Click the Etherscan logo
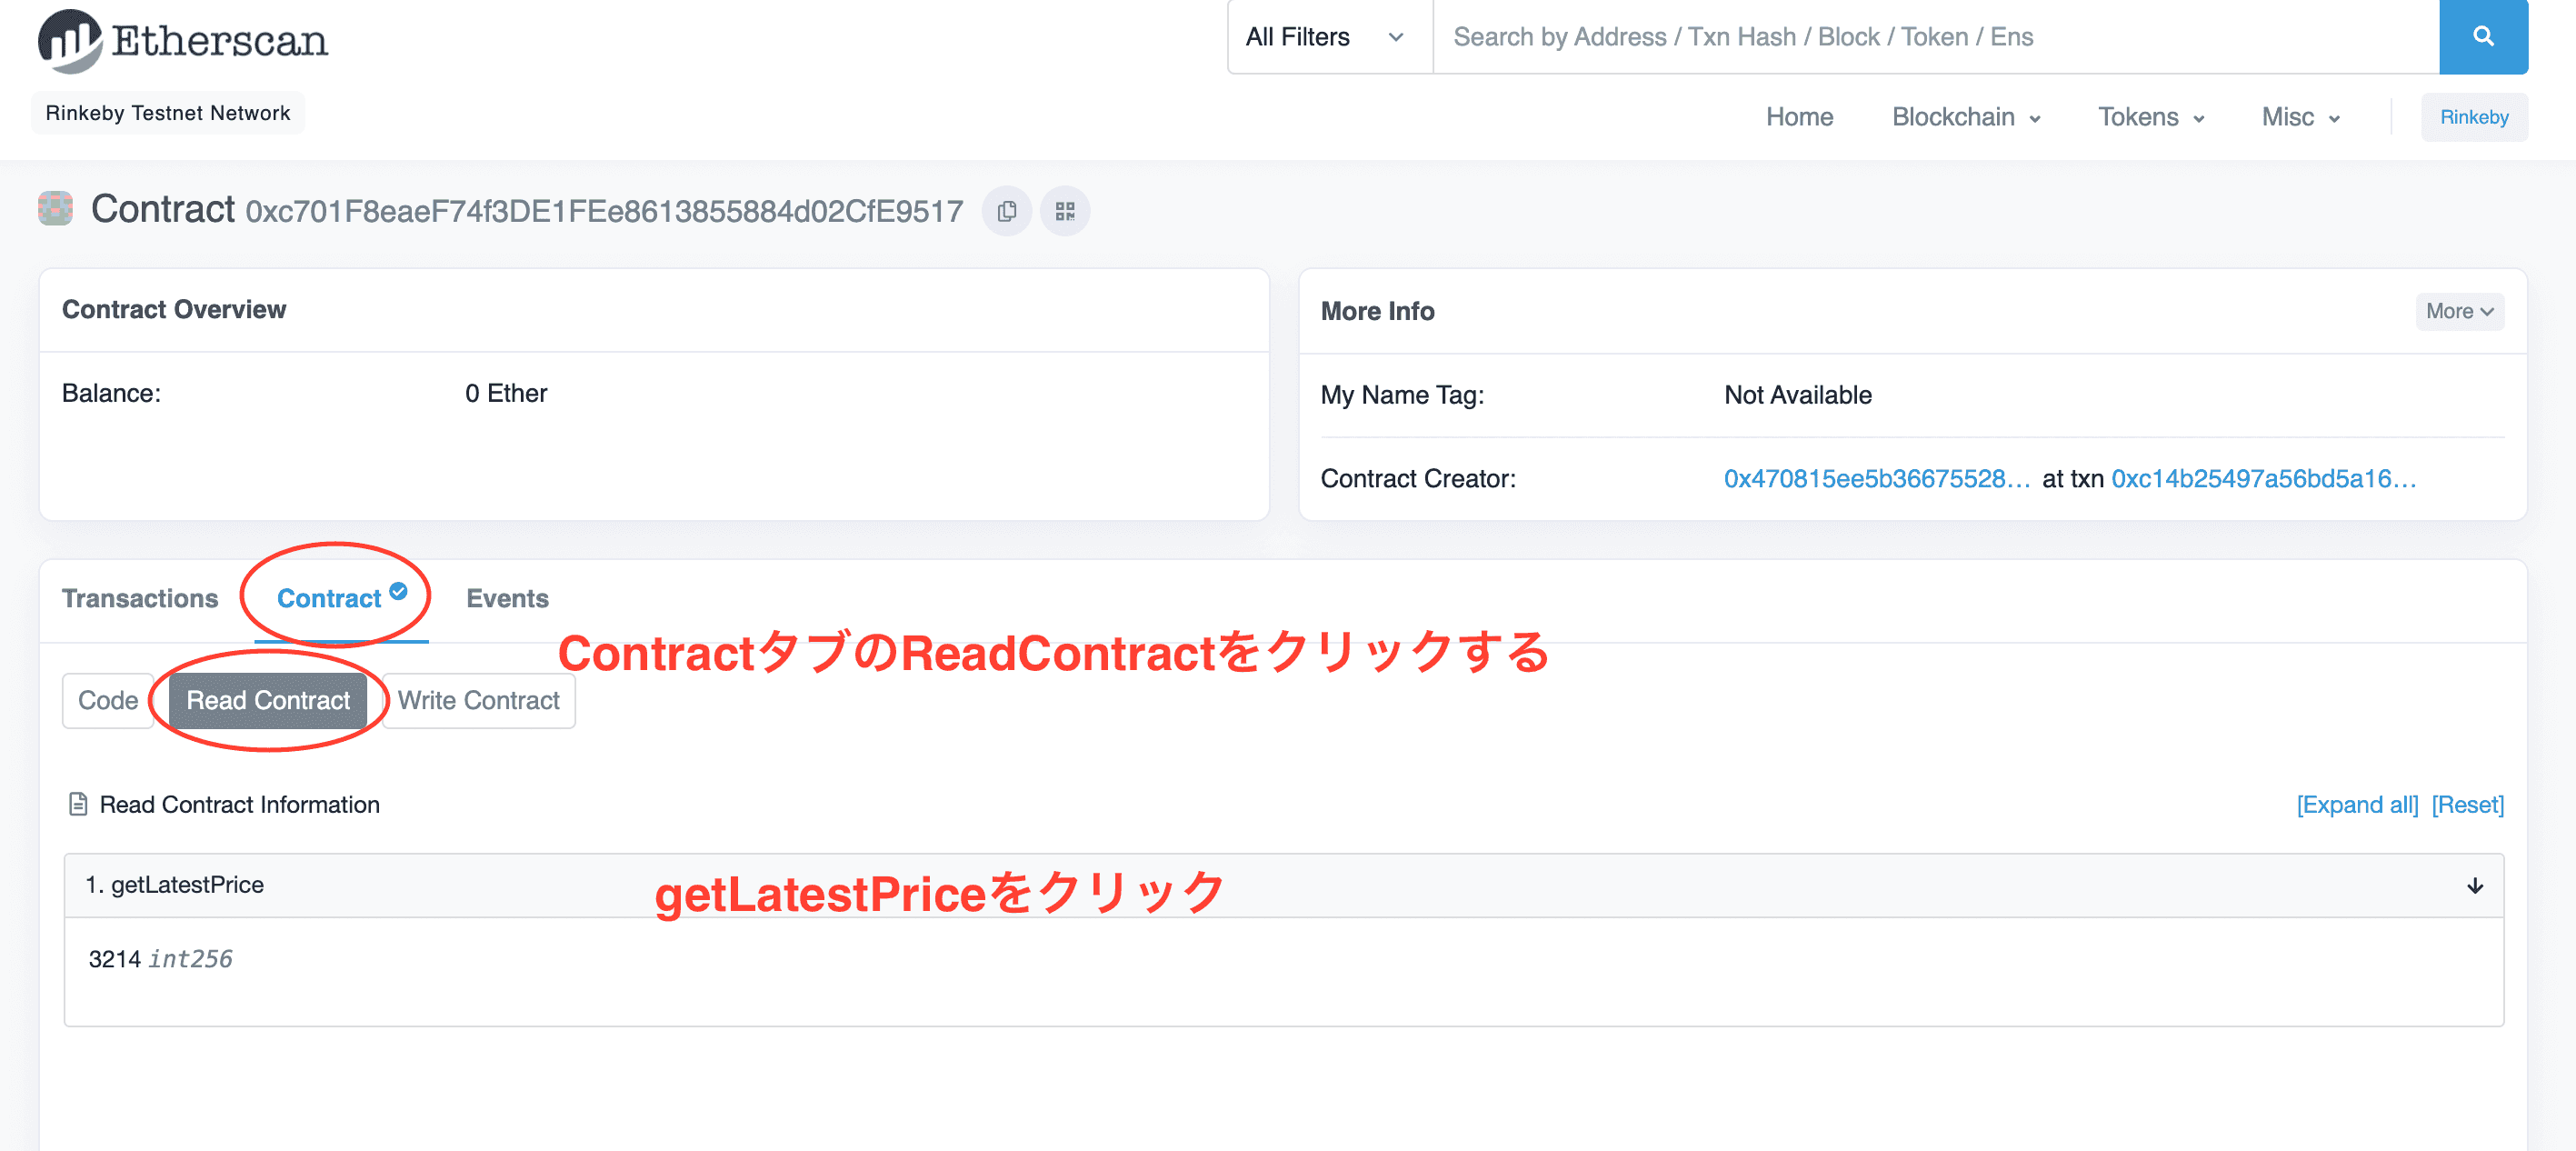The height and width of the screenshot is (1151, 2576). click(x=183, y=41)
